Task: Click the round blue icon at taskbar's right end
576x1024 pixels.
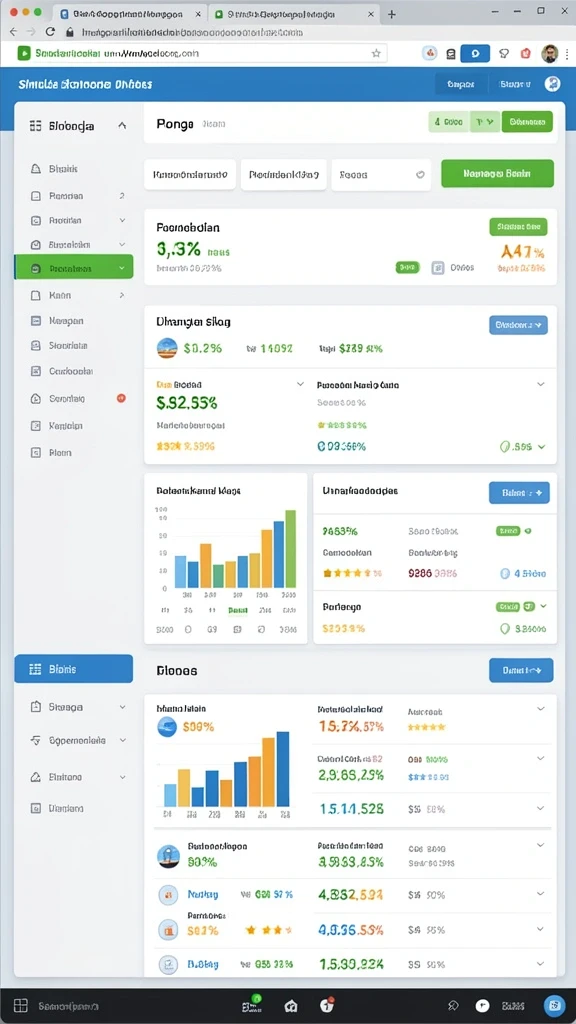Action: pos(554,1006)
